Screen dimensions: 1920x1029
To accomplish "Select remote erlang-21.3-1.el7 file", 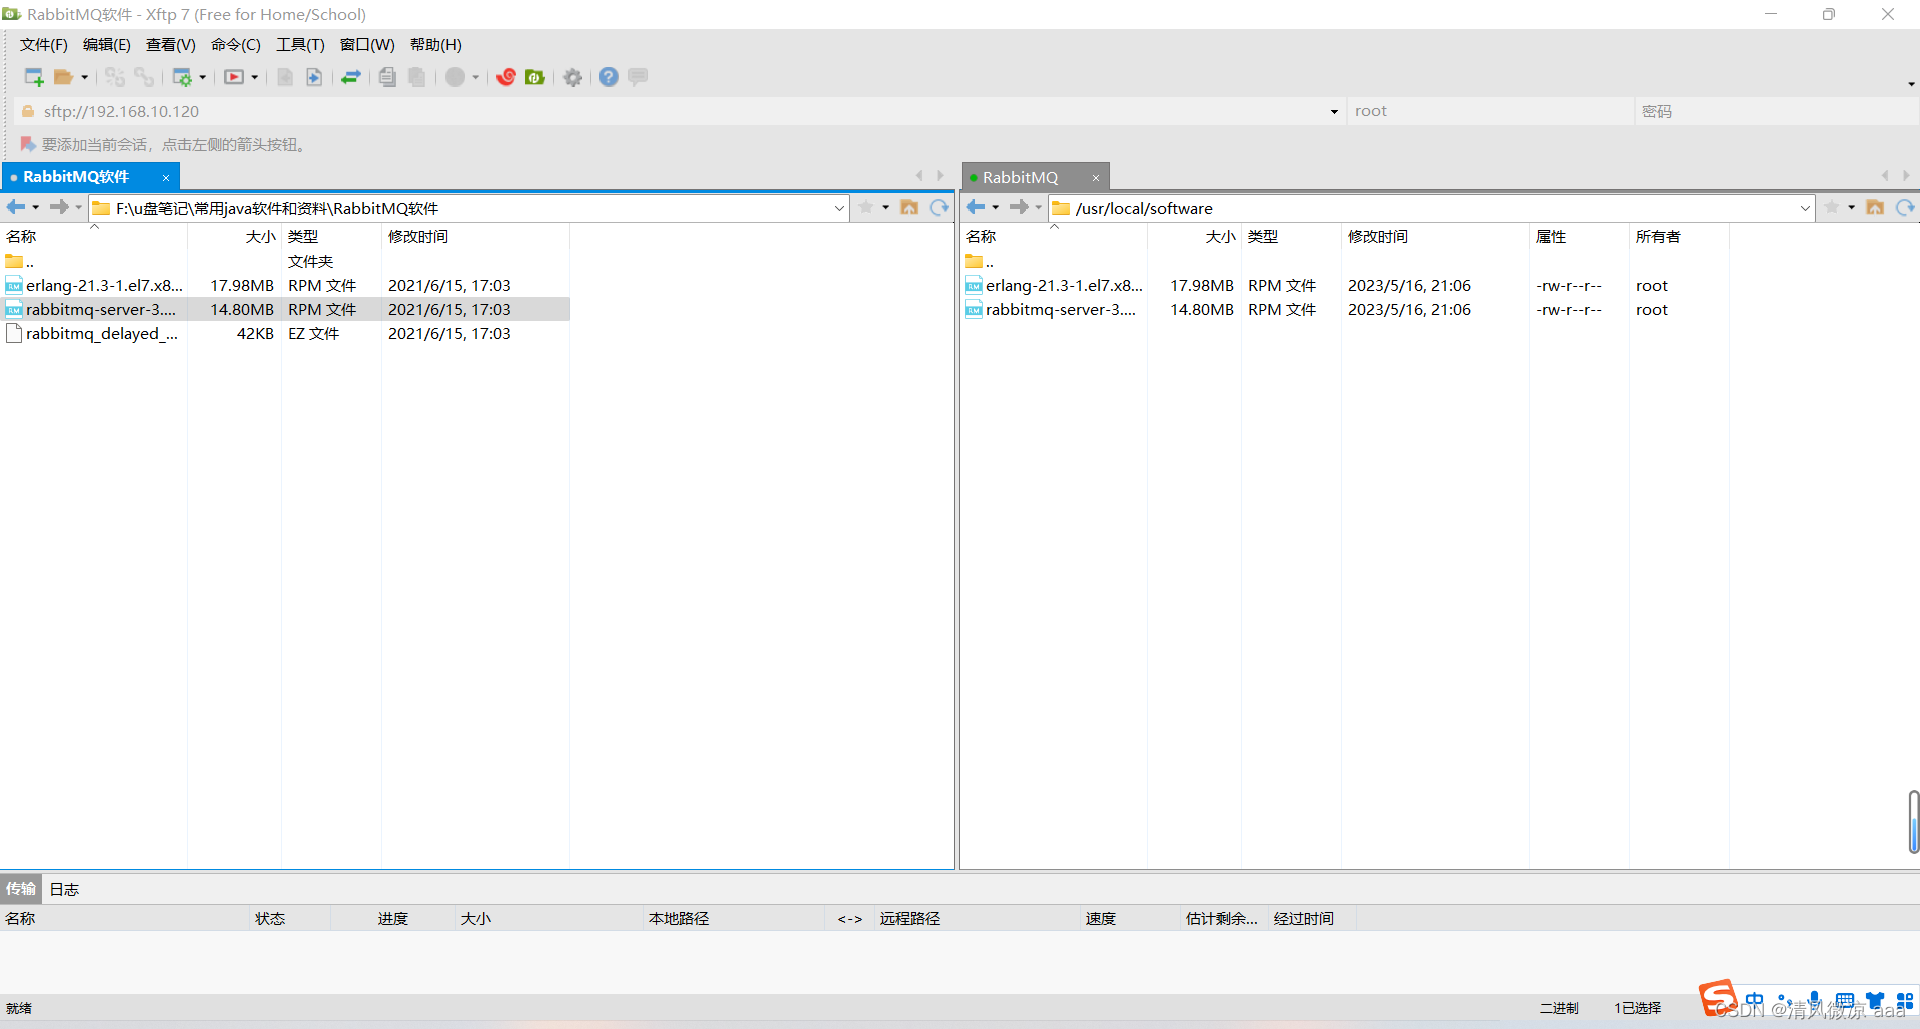I will pos(1345,286).
